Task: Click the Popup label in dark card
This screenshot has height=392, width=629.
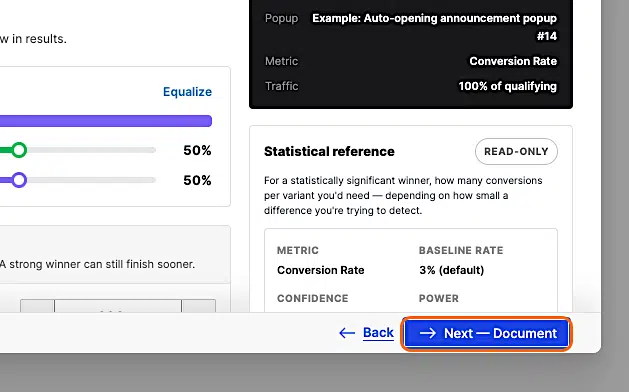Action: pos(282,18)
